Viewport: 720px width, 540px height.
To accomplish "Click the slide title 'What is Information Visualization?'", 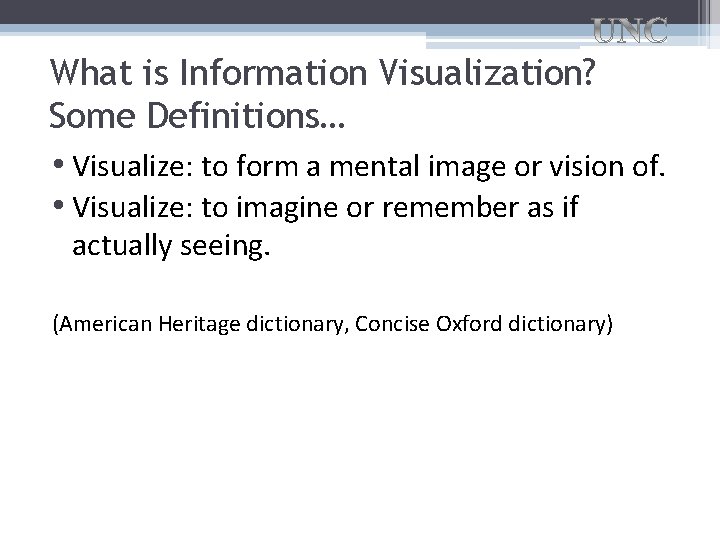I will coord(322,73).
